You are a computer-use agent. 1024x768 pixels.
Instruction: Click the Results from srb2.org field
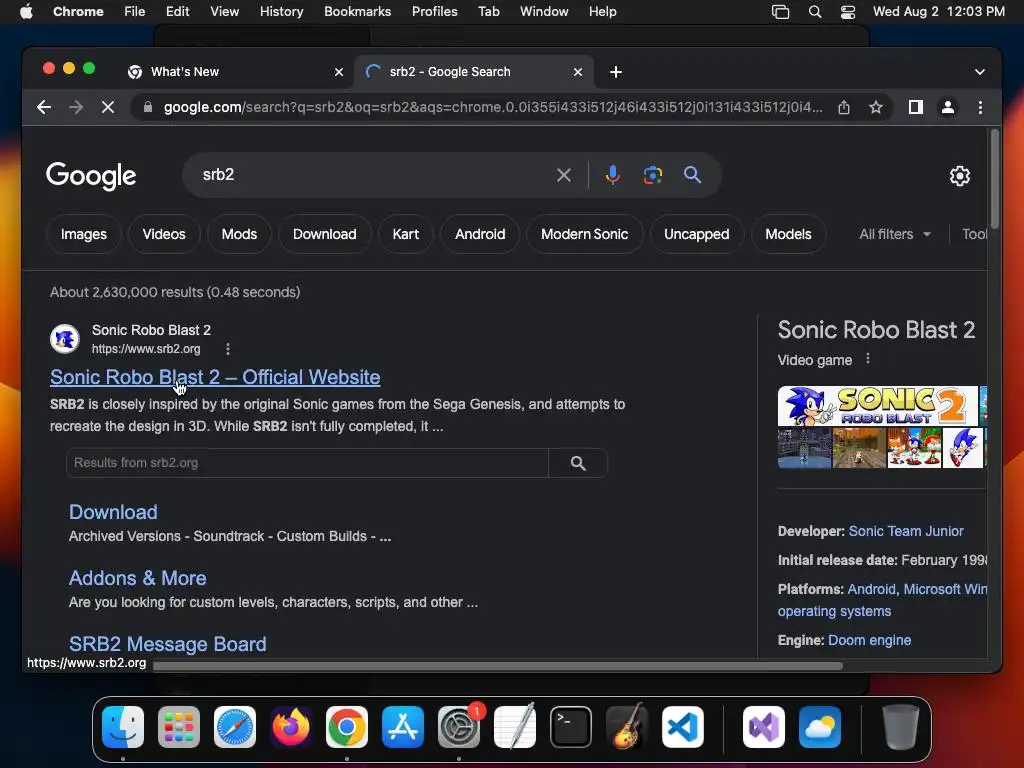[307, 463]
